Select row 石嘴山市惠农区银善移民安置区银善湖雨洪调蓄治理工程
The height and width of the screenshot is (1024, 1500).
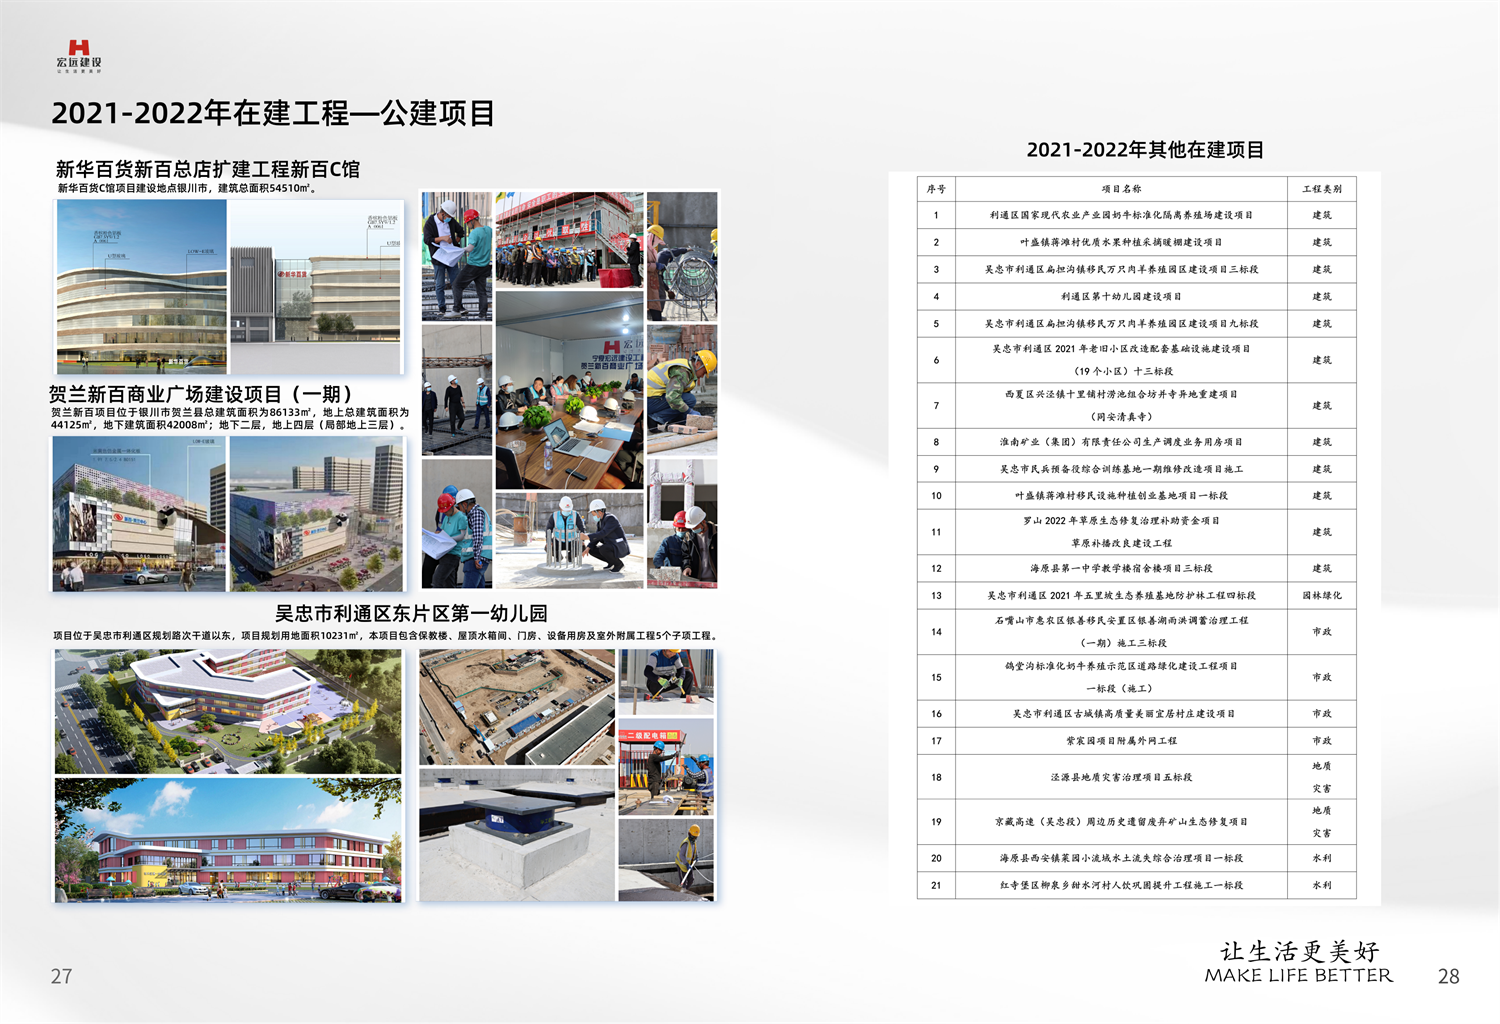click(1136, 631)
